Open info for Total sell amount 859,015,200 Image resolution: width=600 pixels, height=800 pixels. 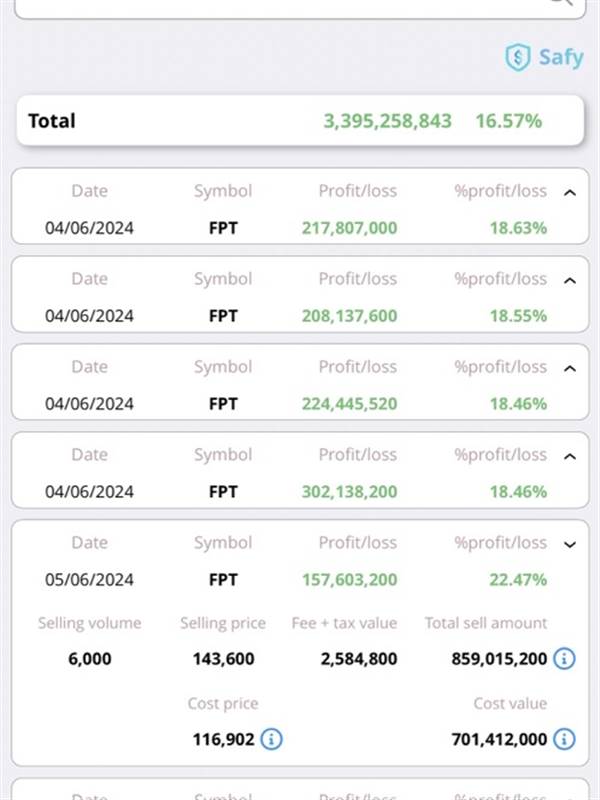coord(564,659)
